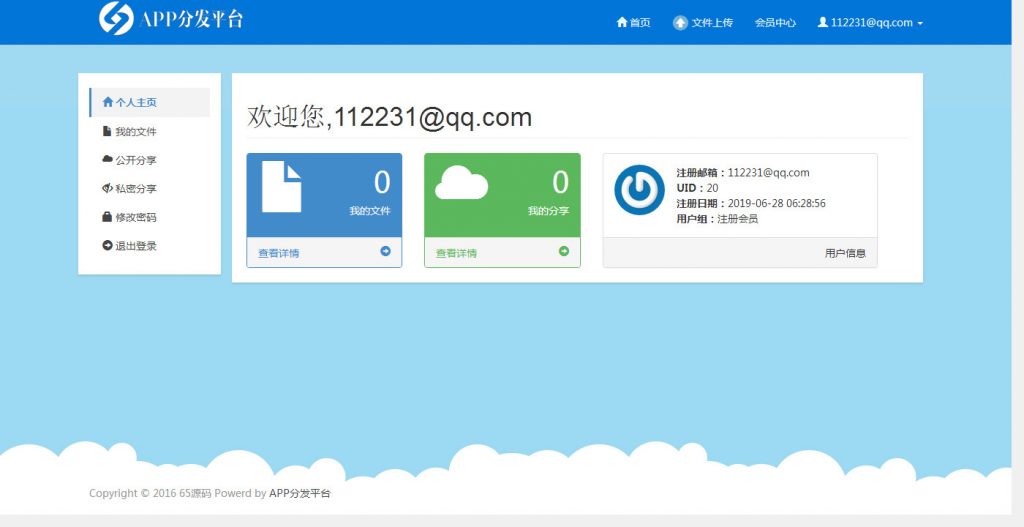Click the 文件上传 text in top navigation
1024x527 pixels.
click(x=712, y=23)
